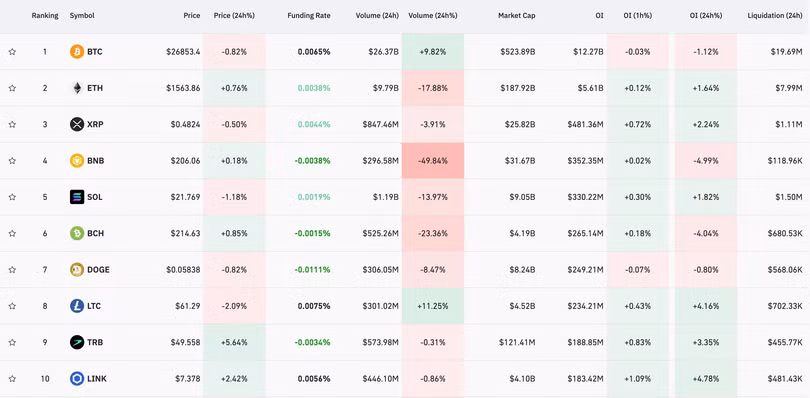Click the Dogecoin DOGE icon
This screenshot has height=398, width=810.
point(76,270)
